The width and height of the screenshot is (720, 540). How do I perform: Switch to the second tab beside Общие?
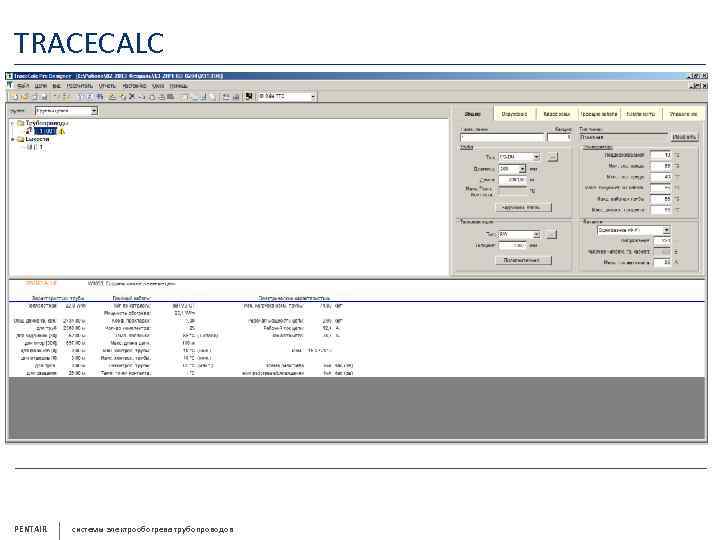point(514,114)
